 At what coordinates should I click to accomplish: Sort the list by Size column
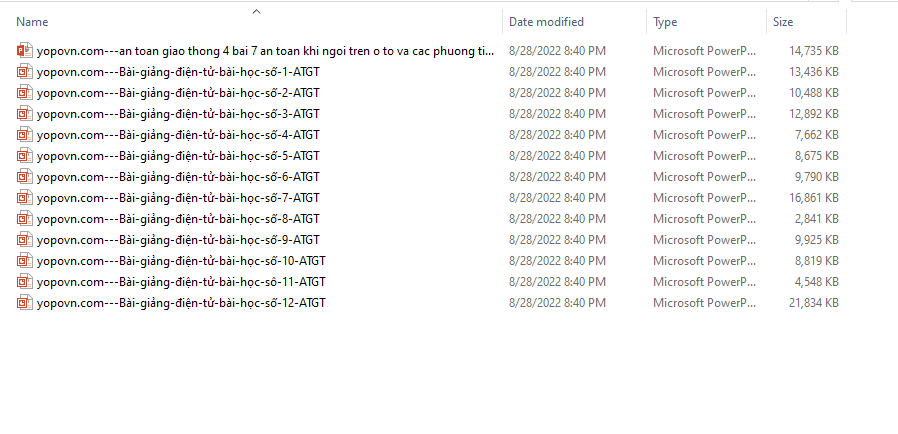[x=783, y=21]
